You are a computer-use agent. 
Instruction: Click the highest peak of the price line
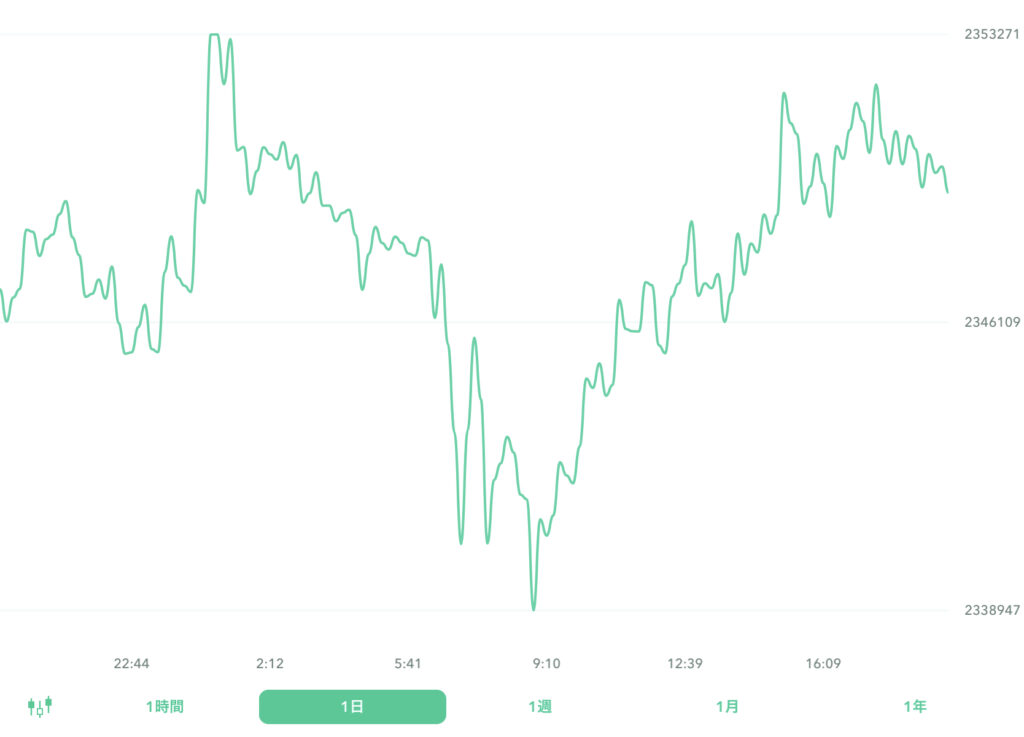point(213,35)
